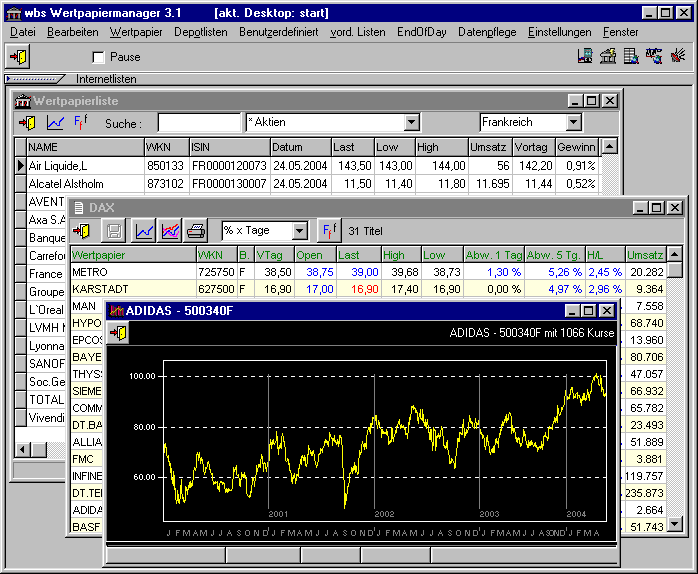Expand the '% x Tage' dropdown

point(299,231)
